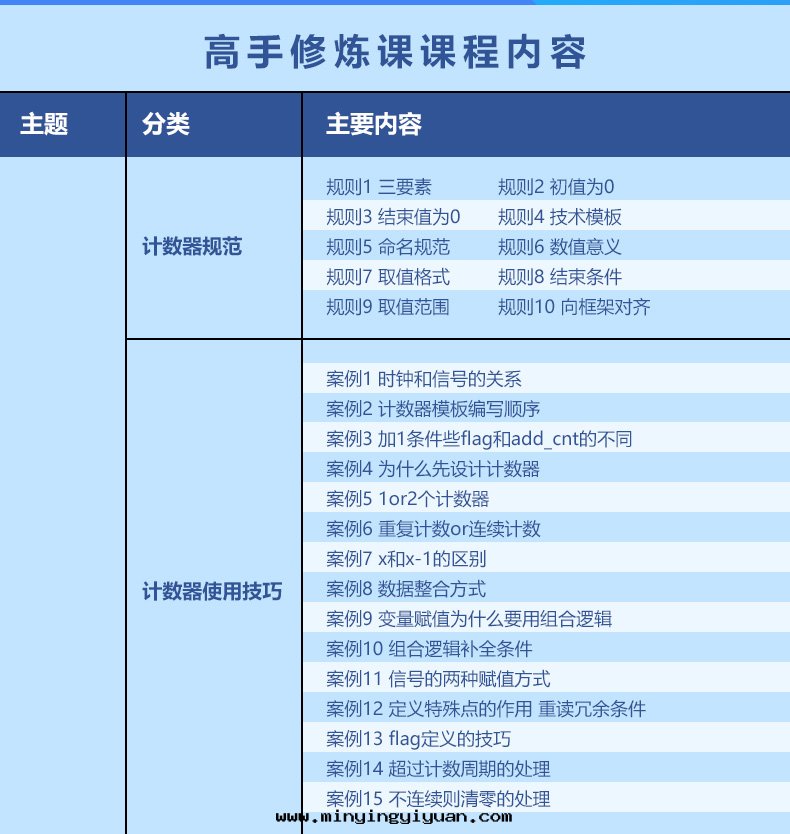The image size is (790, 834).
Task: Click 规则1 三要素 entry
Action: tap(379, 187)
